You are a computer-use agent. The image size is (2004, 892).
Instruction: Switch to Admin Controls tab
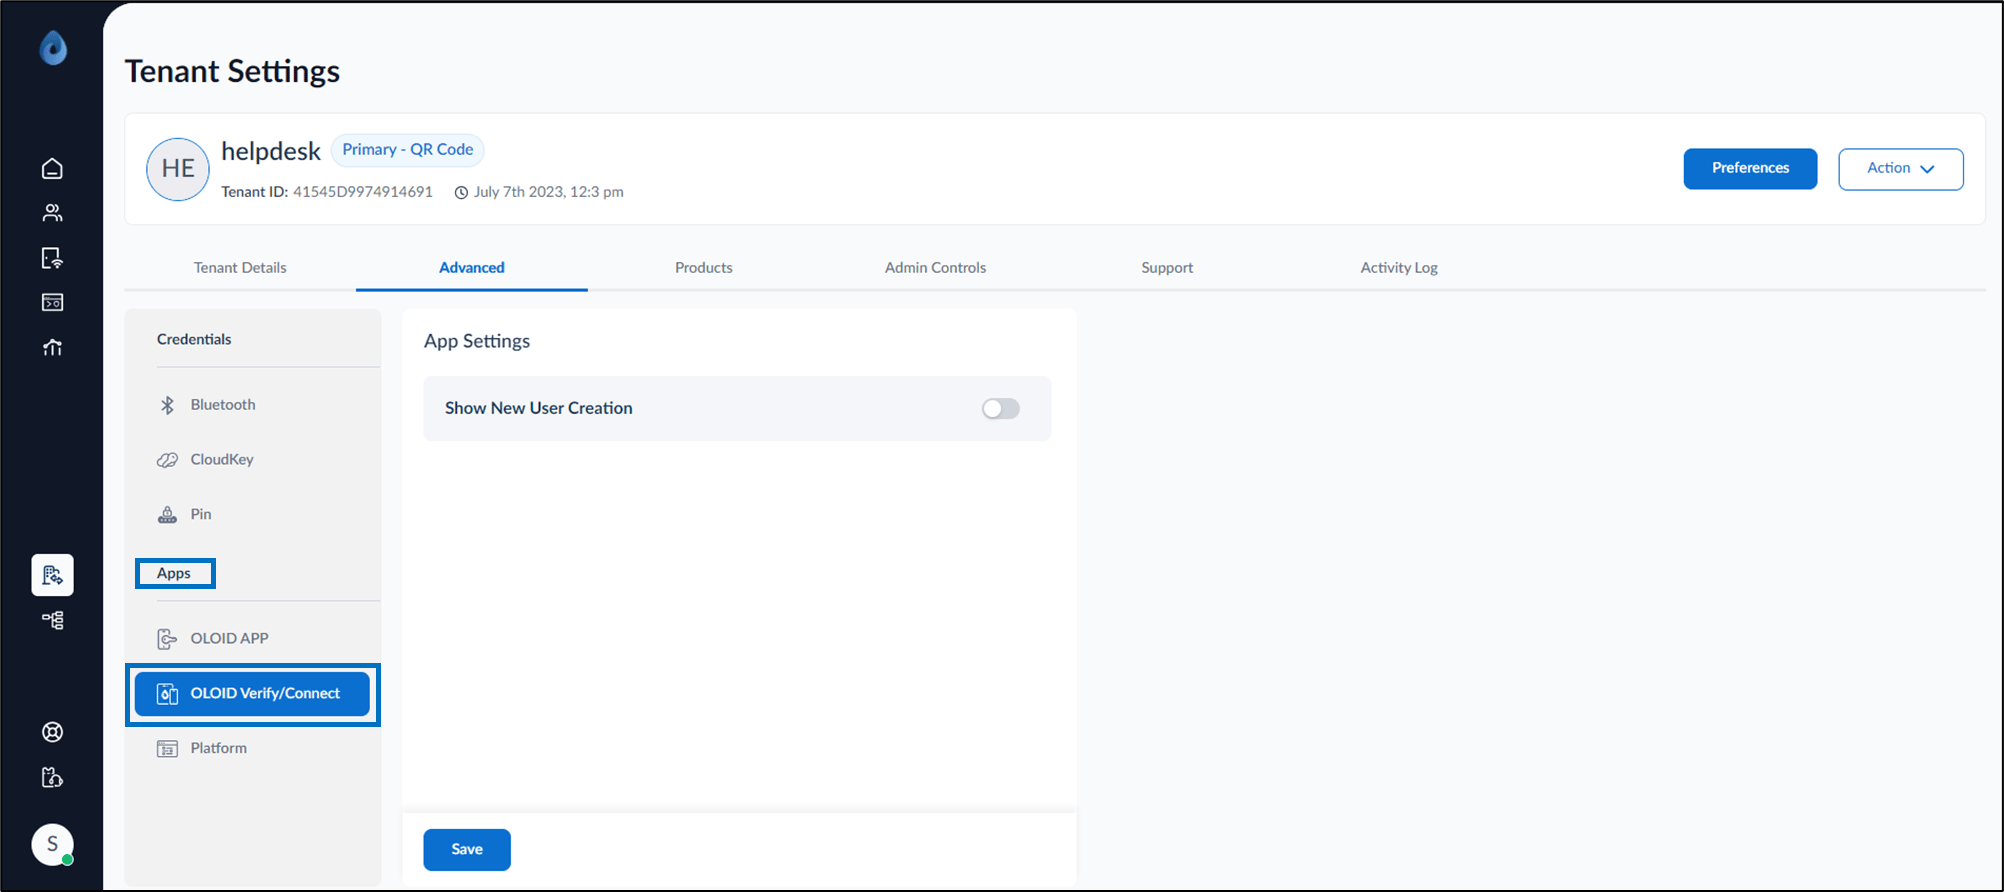[x=936, y=268]
